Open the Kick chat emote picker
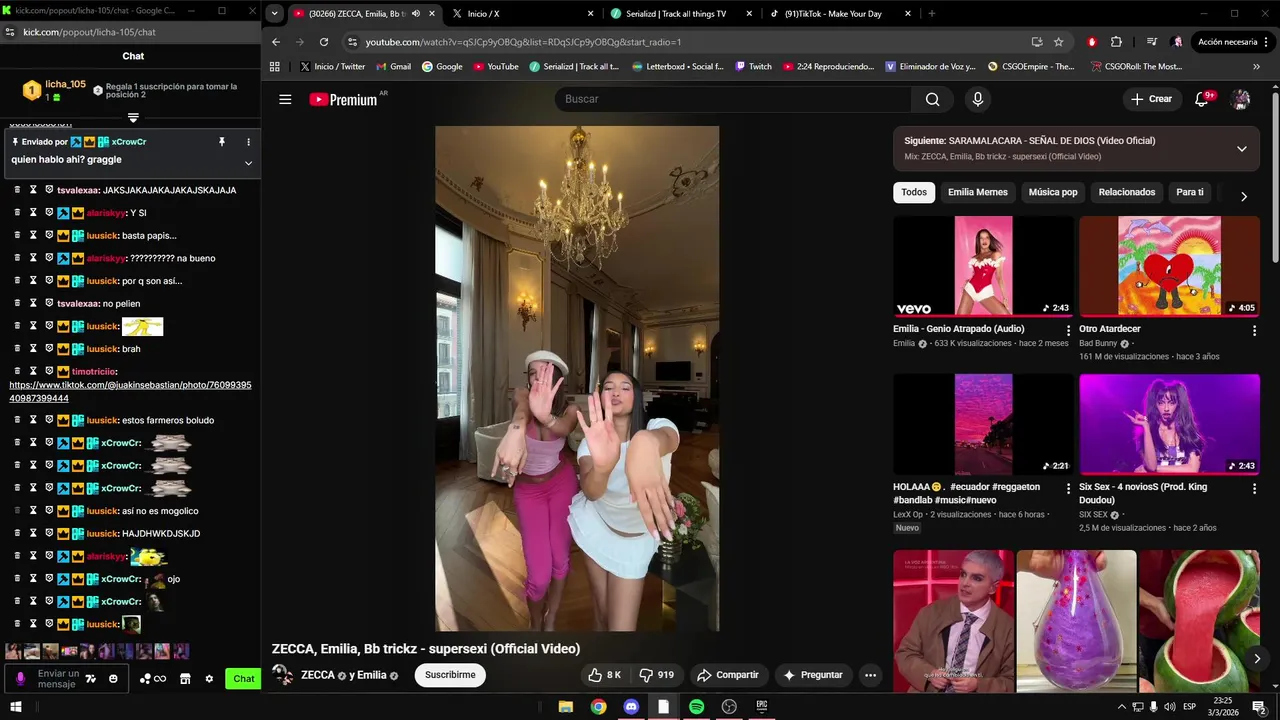The image size is (1280, 720). click(113, 679)
